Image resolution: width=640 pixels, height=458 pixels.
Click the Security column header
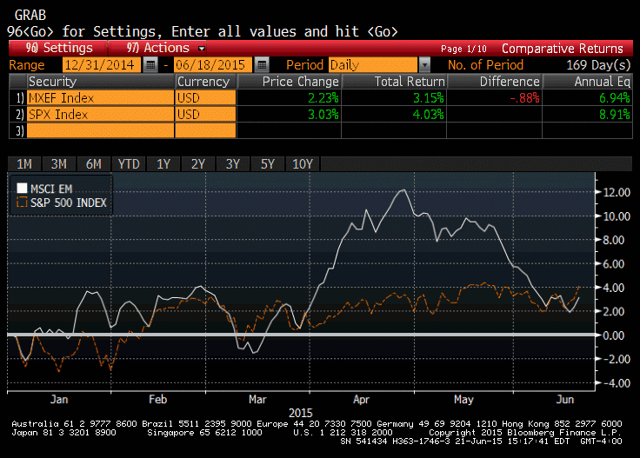100,82
